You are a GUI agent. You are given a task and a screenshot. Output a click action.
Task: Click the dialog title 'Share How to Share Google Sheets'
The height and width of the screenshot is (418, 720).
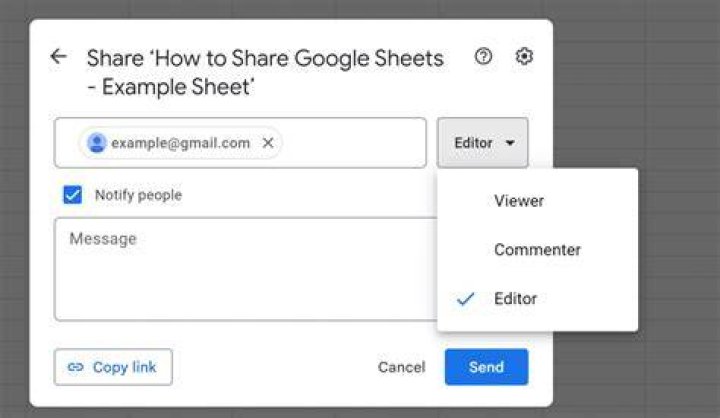click(x=265, y=73)
